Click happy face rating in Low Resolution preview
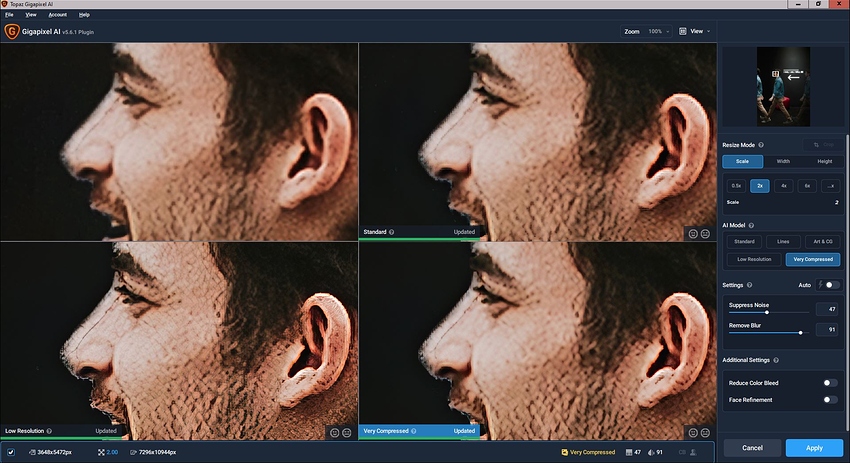Screen dimensions: 850x463 [x=334, y=433]
